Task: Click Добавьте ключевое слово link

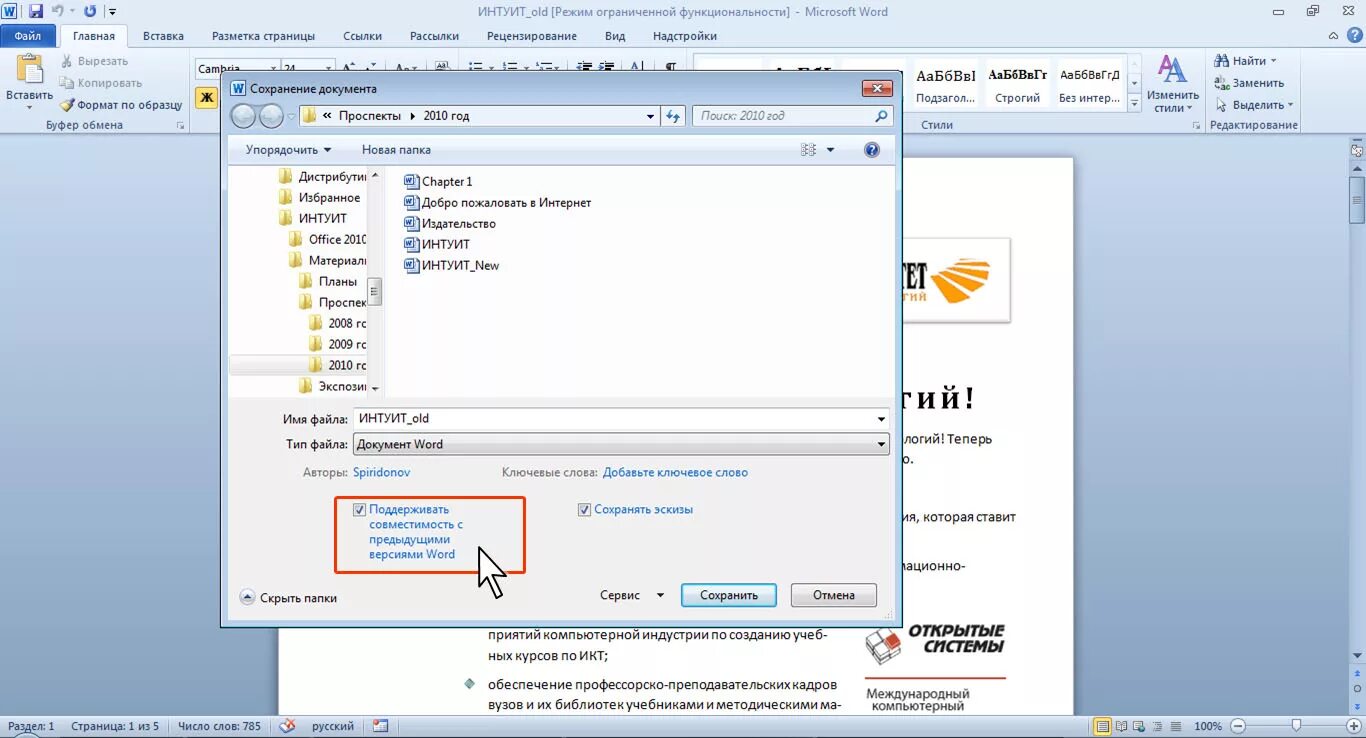Action: (x=675, y=472)
